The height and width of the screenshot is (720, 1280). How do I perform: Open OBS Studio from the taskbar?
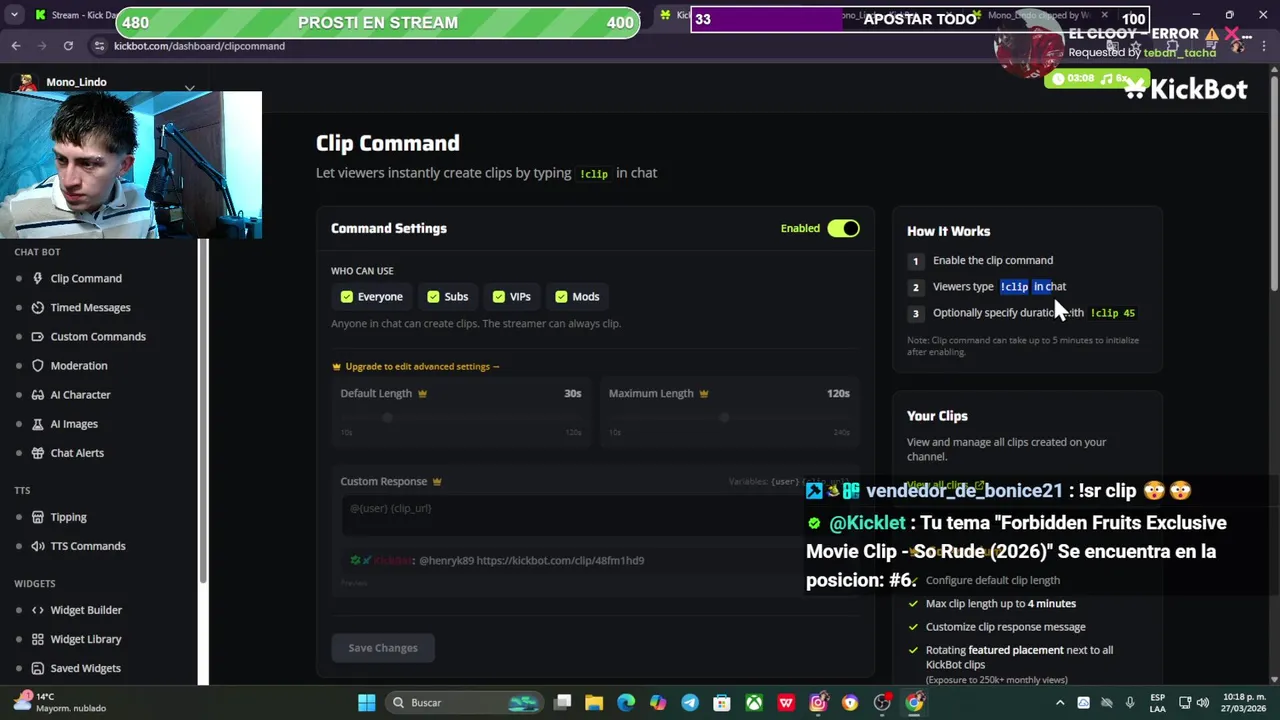coord(882,702)
